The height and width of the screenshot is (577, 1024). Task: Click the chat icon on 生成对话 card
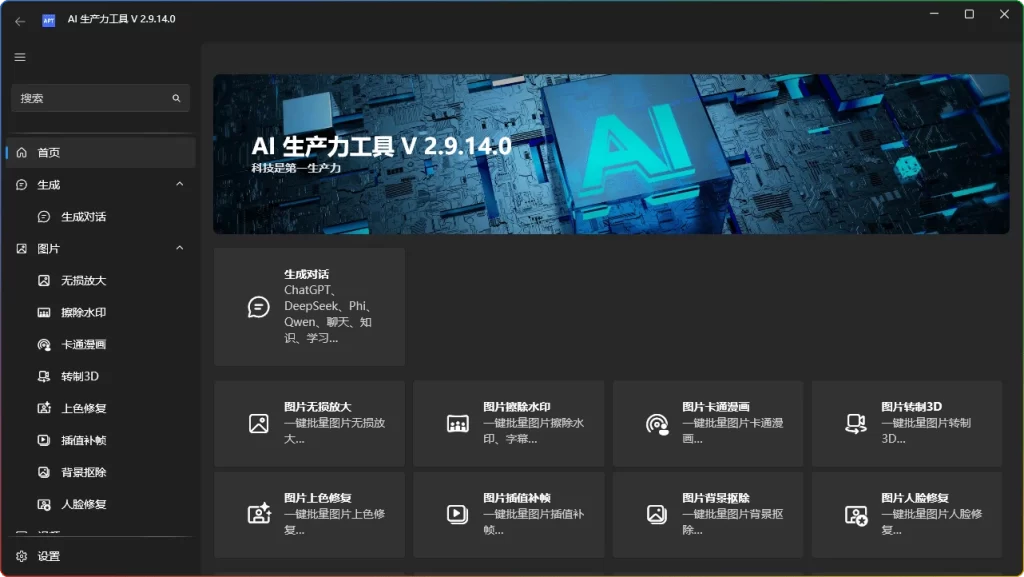[x=259, y=307]
